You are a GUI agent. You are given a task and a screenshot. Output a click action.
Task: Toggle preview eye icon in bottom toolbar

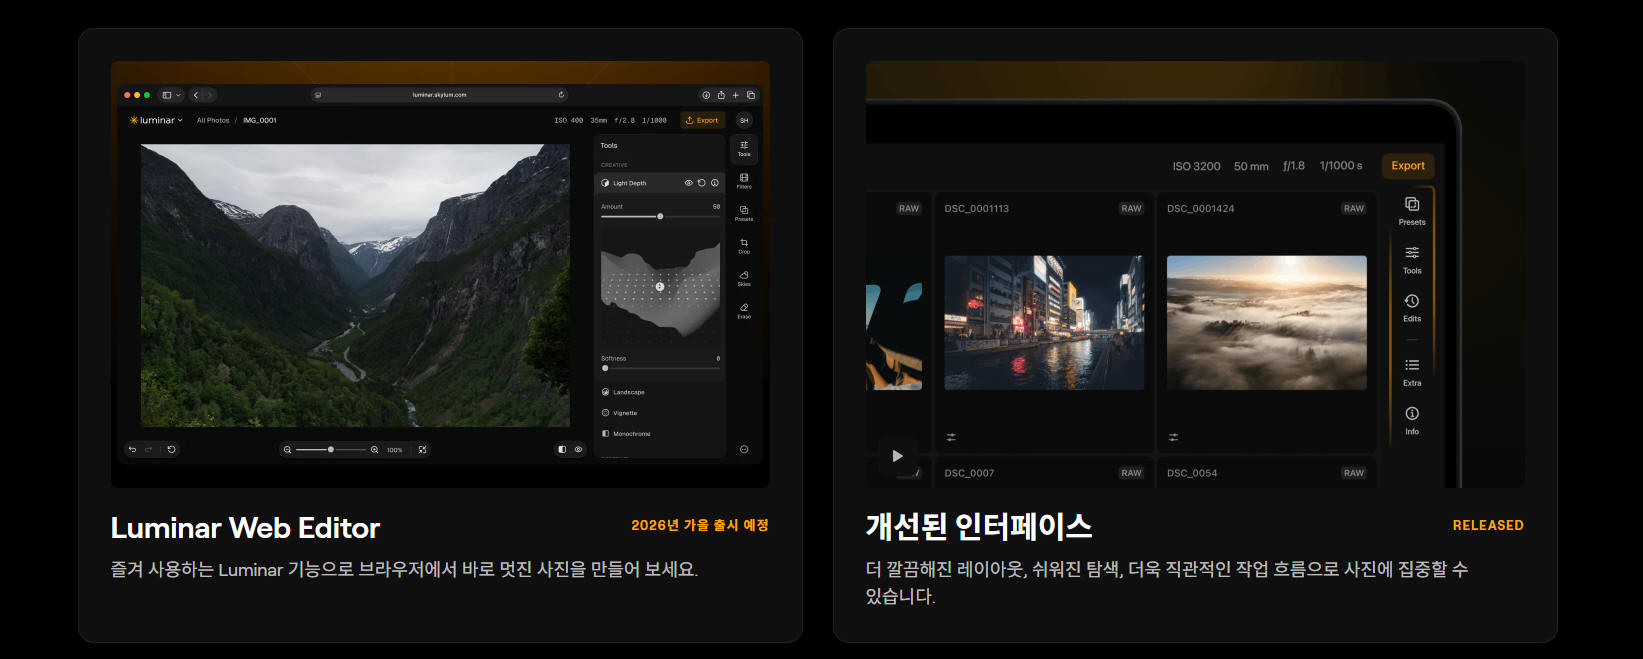[578, 450]
